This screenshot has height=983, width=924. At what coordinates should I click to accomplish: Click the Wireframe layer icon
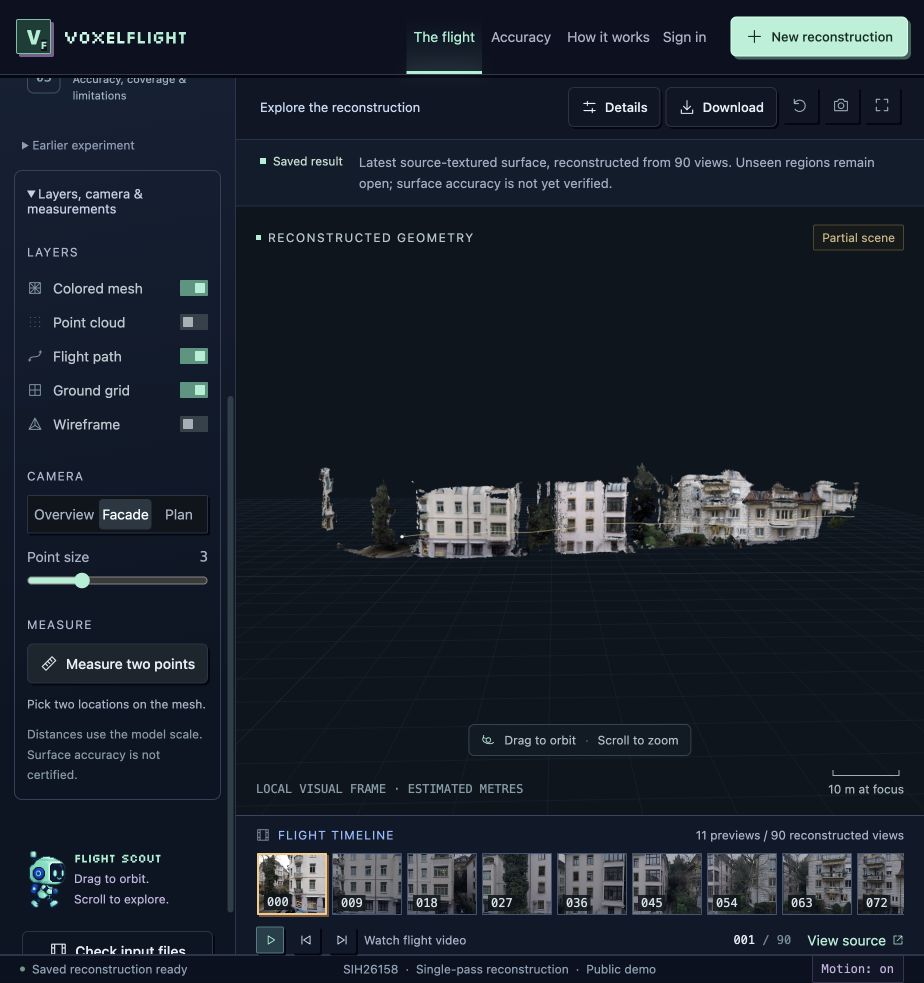coord(35,424)
